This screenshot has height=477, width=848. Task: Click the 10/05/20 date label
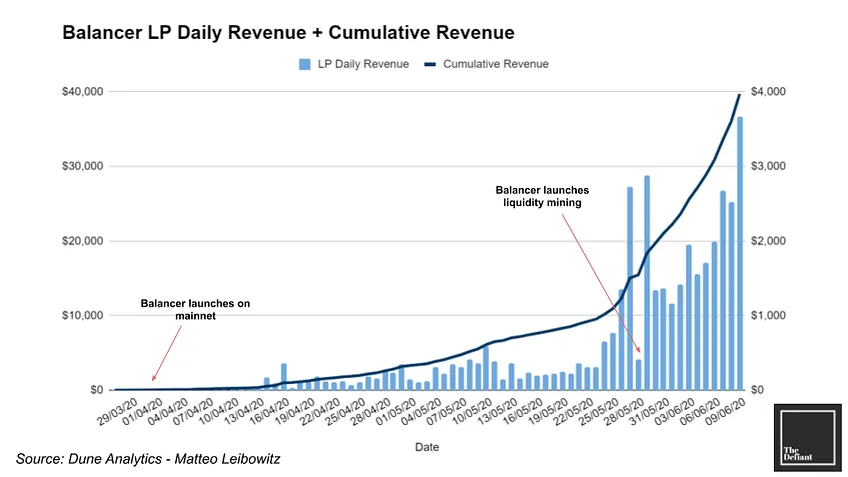(473, 412)
